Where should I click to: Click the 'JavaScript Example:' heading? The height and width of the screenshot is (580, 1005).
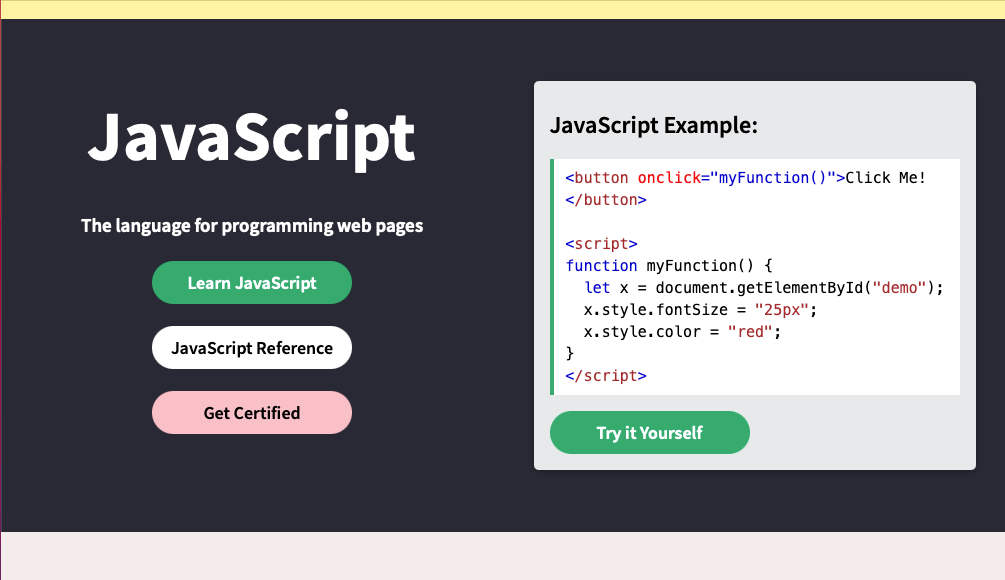[x=654, y=125]
